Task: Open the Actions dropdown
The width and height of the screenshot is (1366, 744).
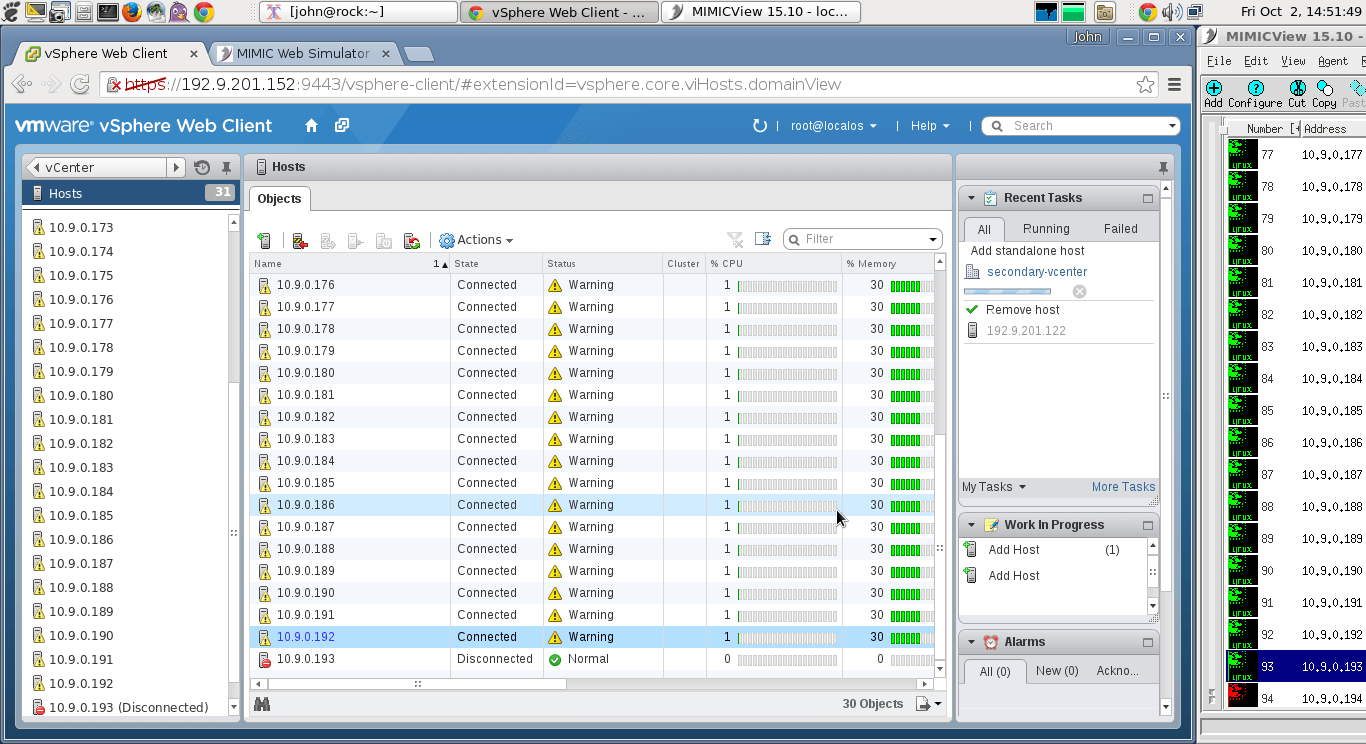Action: [x=476, y=240]
